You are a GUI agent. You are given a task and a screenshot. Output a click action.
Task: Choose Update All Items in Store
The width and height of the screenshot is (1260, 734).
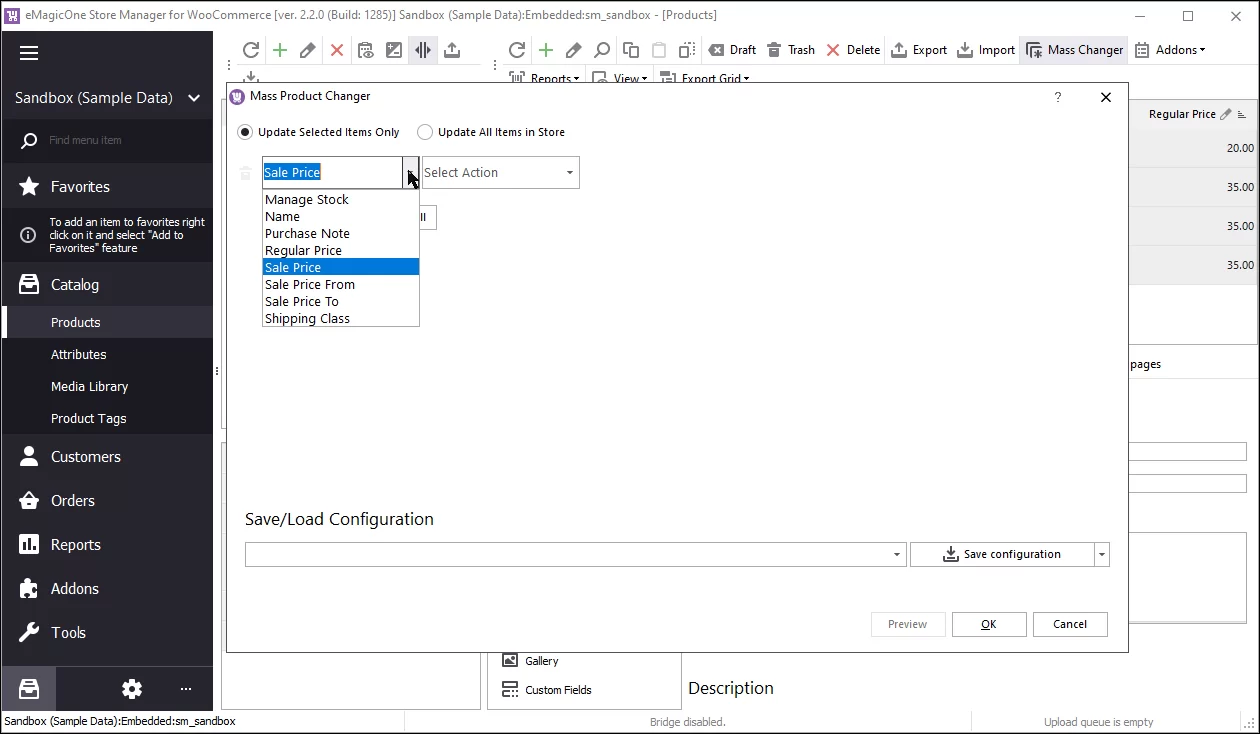[x=426, y=132]
